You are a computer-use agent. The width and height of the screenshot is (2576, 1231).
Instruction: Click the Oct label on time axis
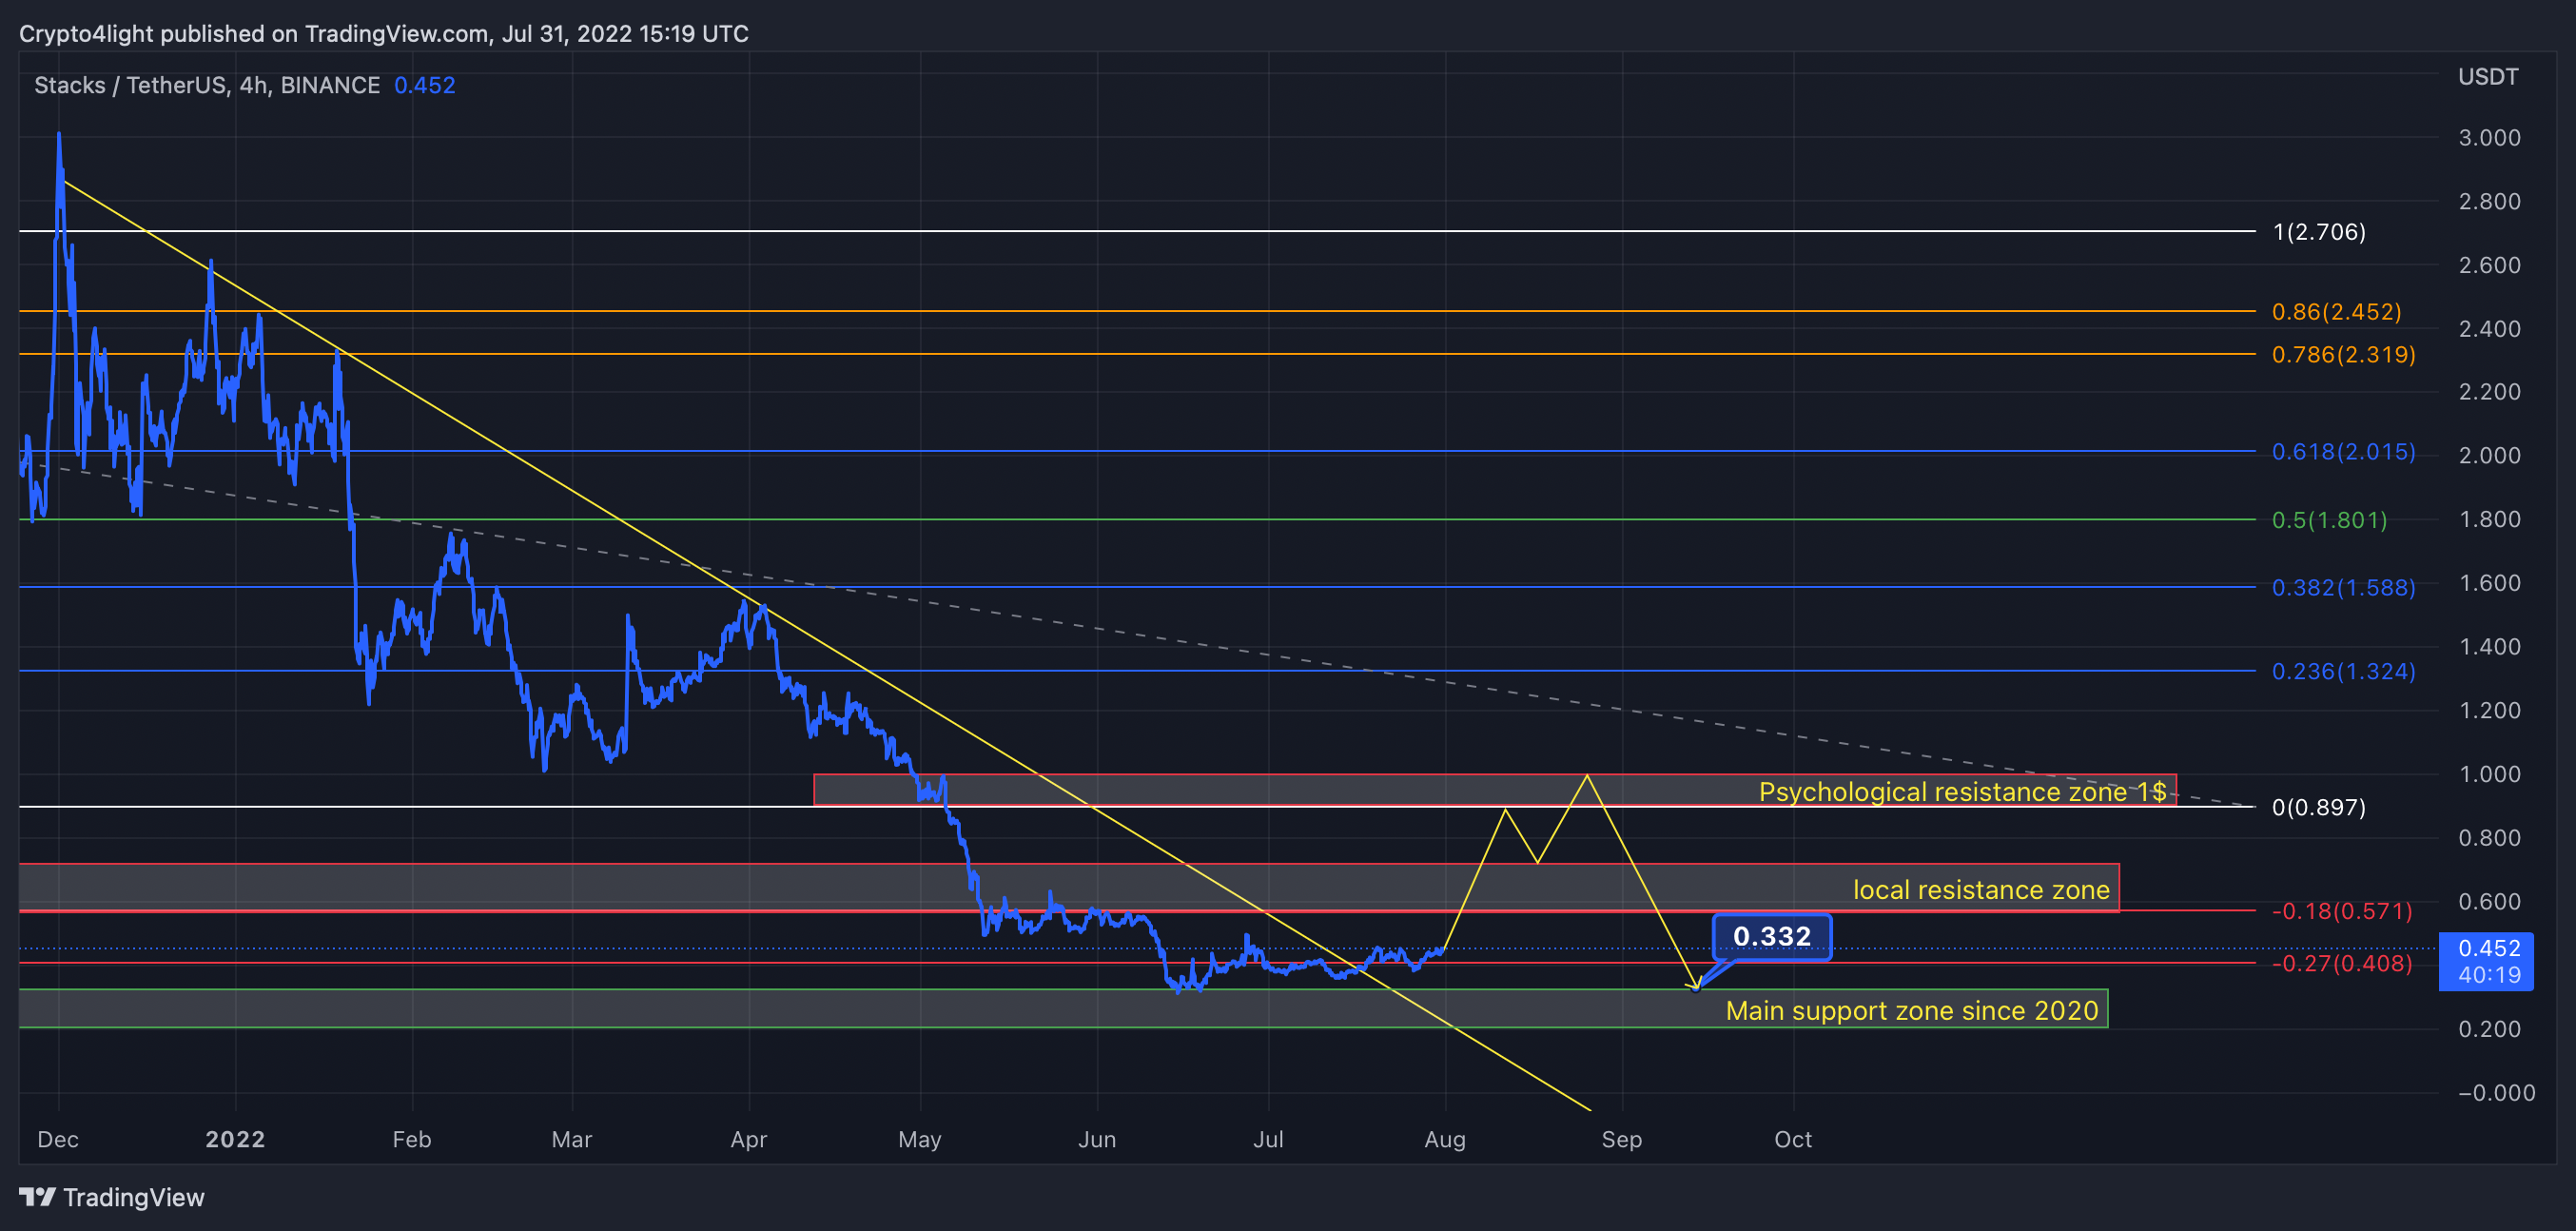(x=1793, y=1140)
